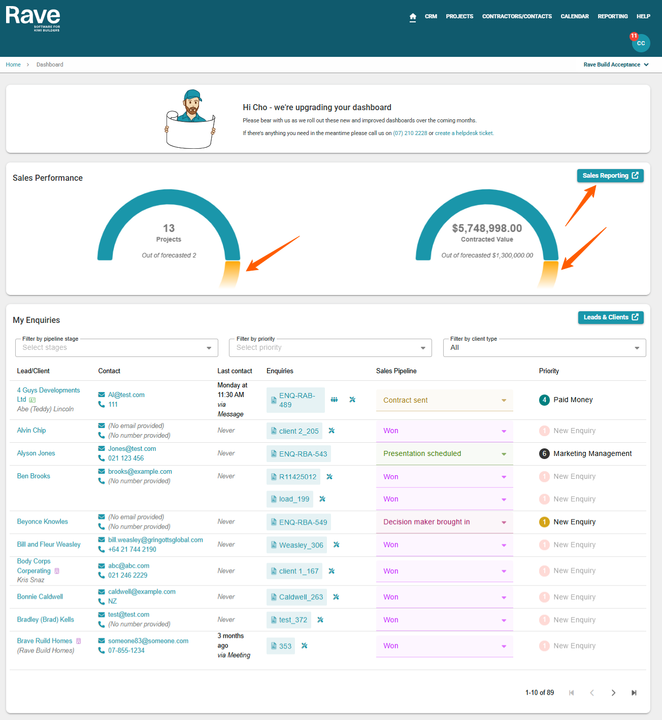The height and width of the screenshot is (720, 662).
Task: Click company icon next to 4 Guys Developments
Action: 32,400
